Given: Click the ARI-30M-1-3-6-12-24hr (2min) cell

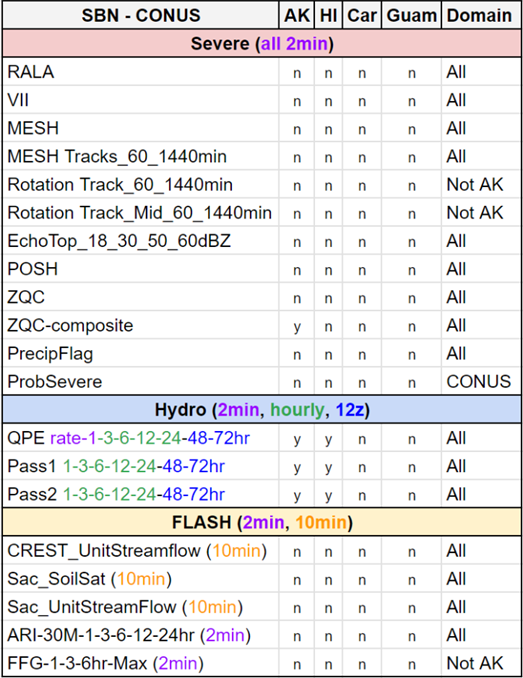Looking at the screenshot, I should [140, 635].
